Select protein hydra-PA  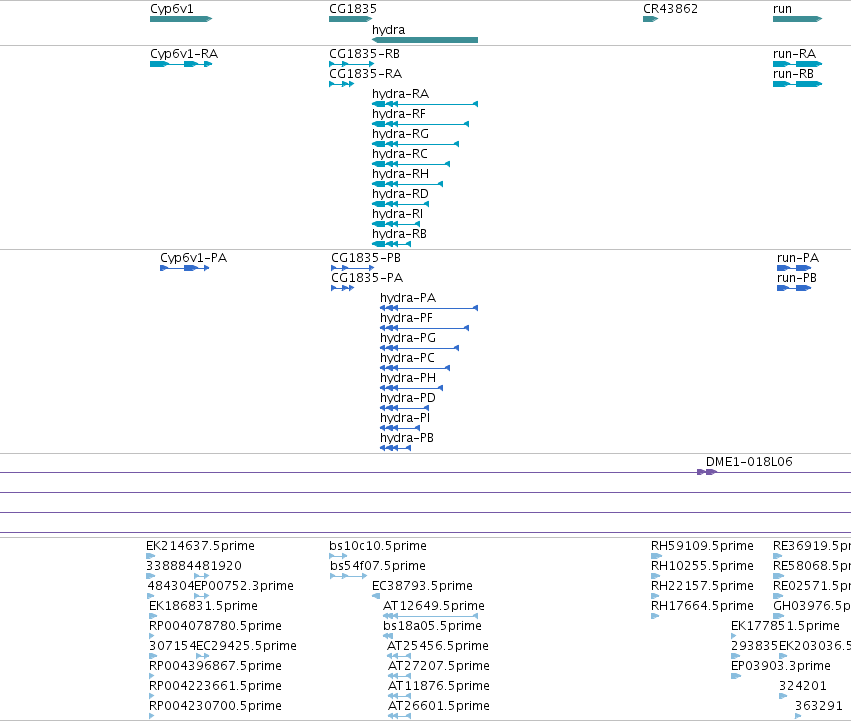point(429,308)
